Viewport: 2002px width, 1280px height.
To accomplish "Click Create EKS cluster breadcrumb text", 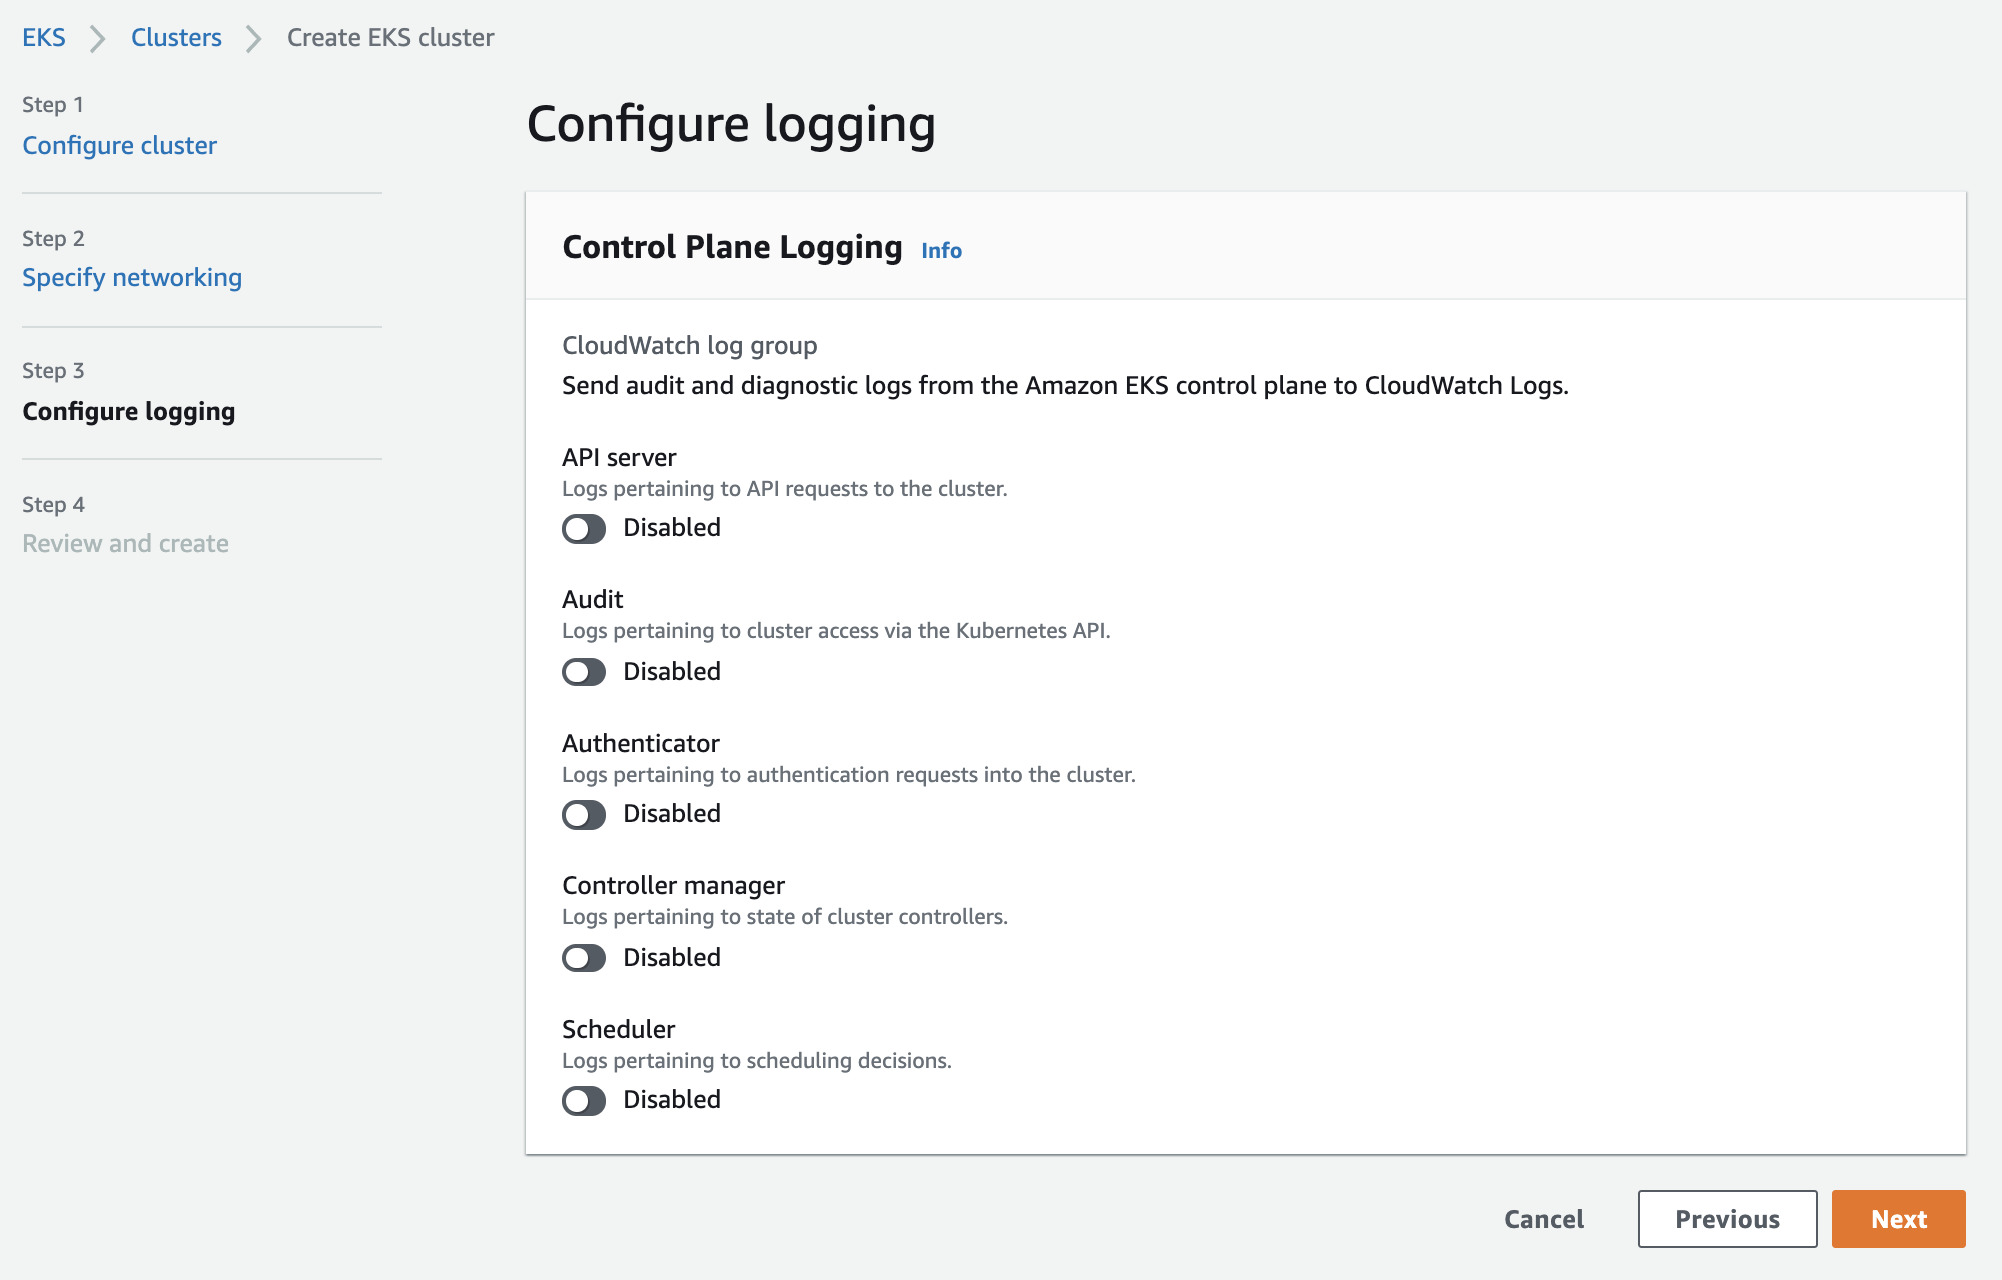I will [390, 38].
